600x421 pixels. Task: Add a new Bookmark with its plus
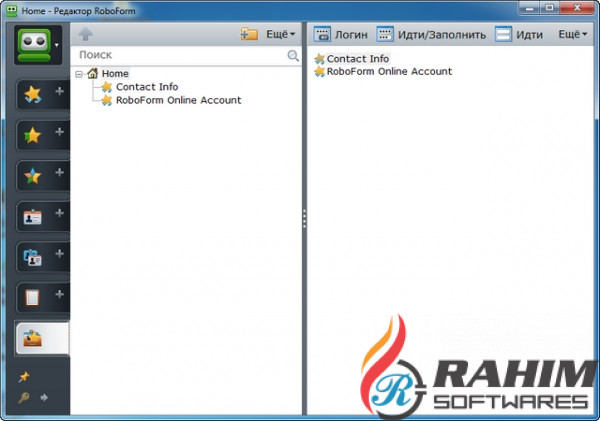59,132
